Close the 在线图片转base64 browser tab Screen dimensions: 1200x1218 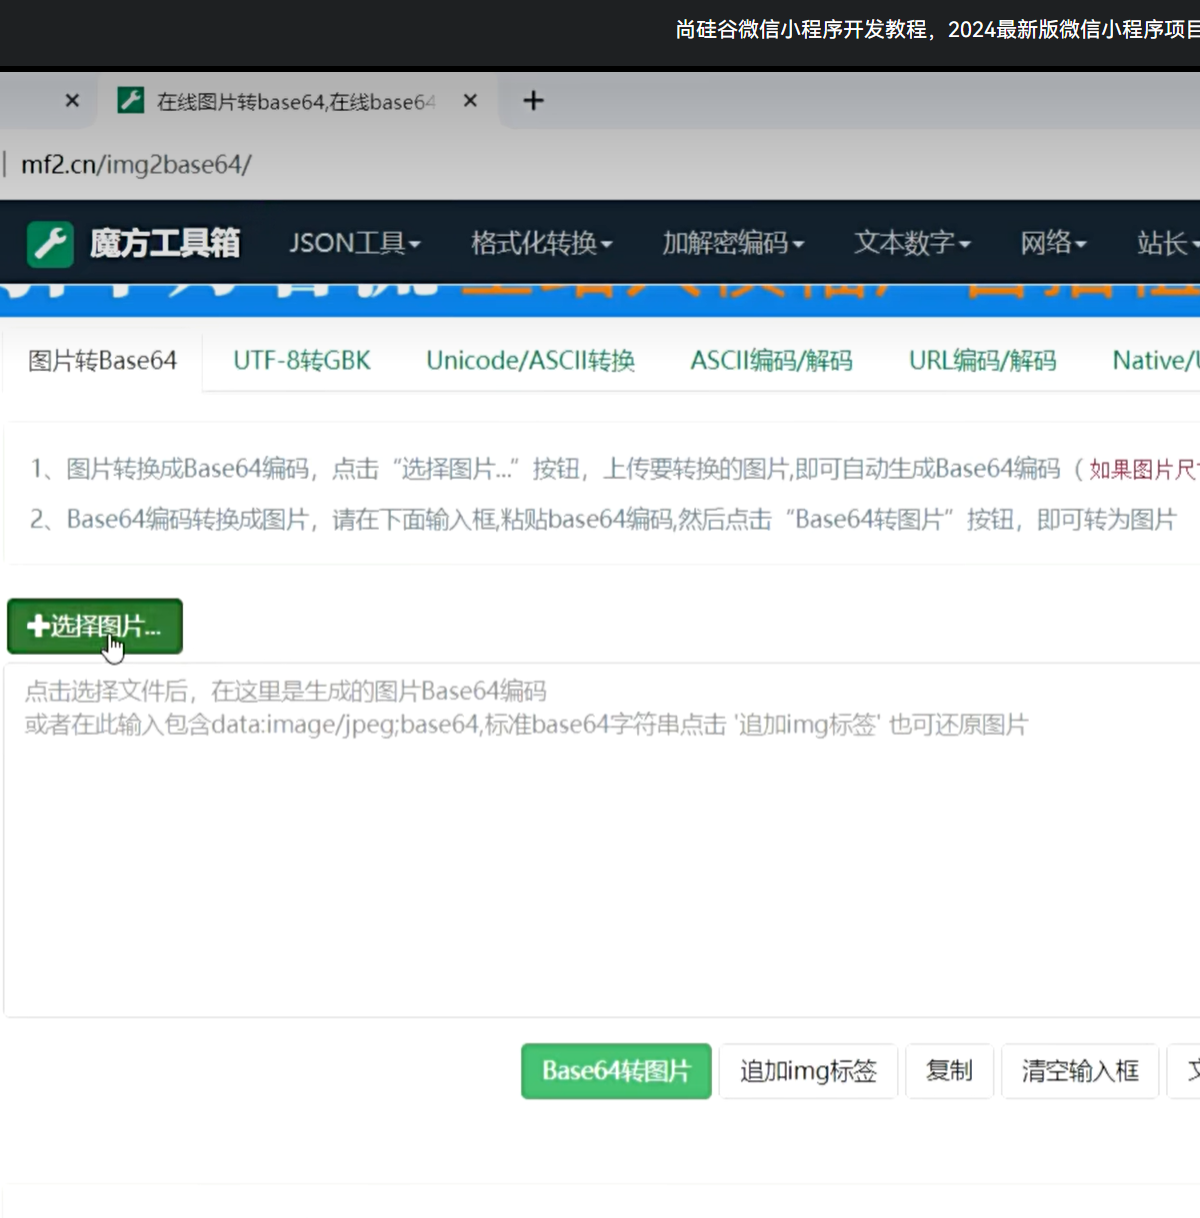coord(470,101)
